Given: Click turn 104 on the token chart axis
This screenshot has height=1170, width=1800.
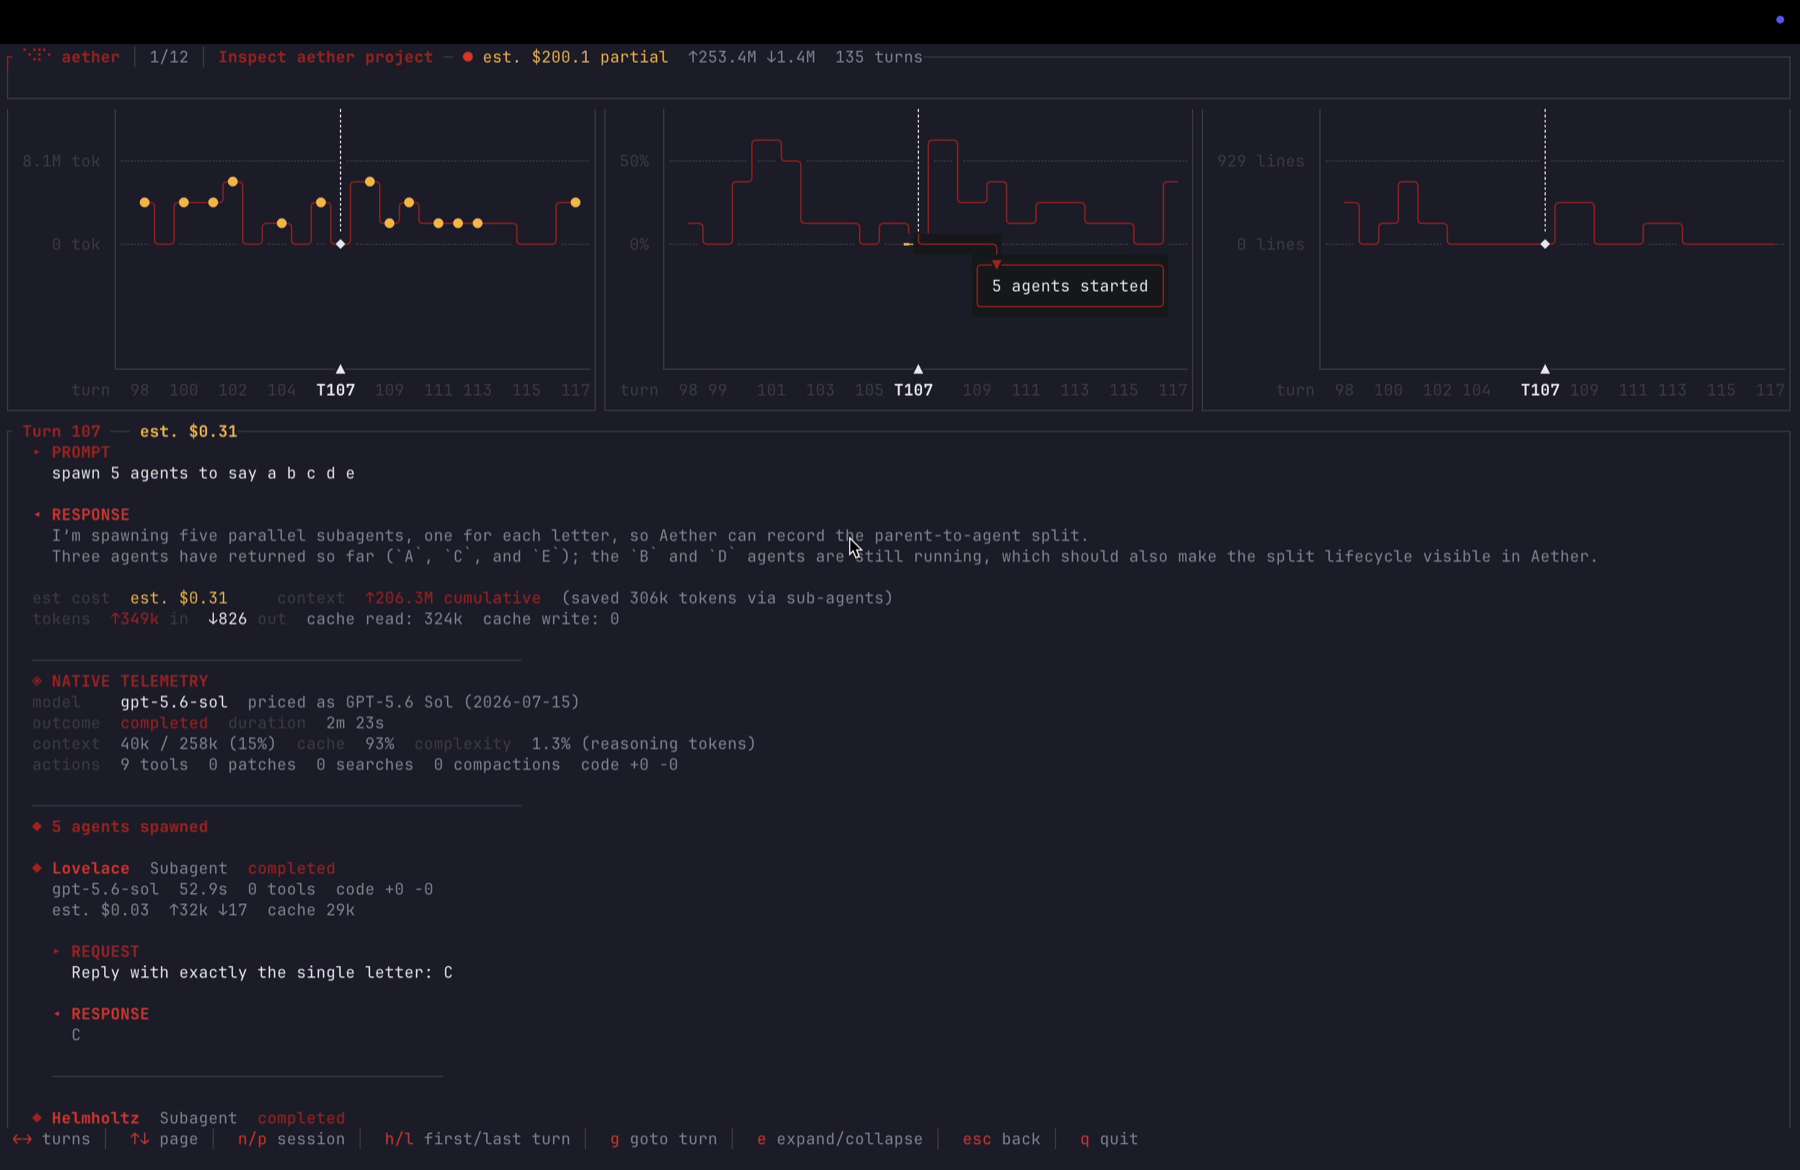Looking at the screenshot, I should pyautogui.click(x=281, y=390).
